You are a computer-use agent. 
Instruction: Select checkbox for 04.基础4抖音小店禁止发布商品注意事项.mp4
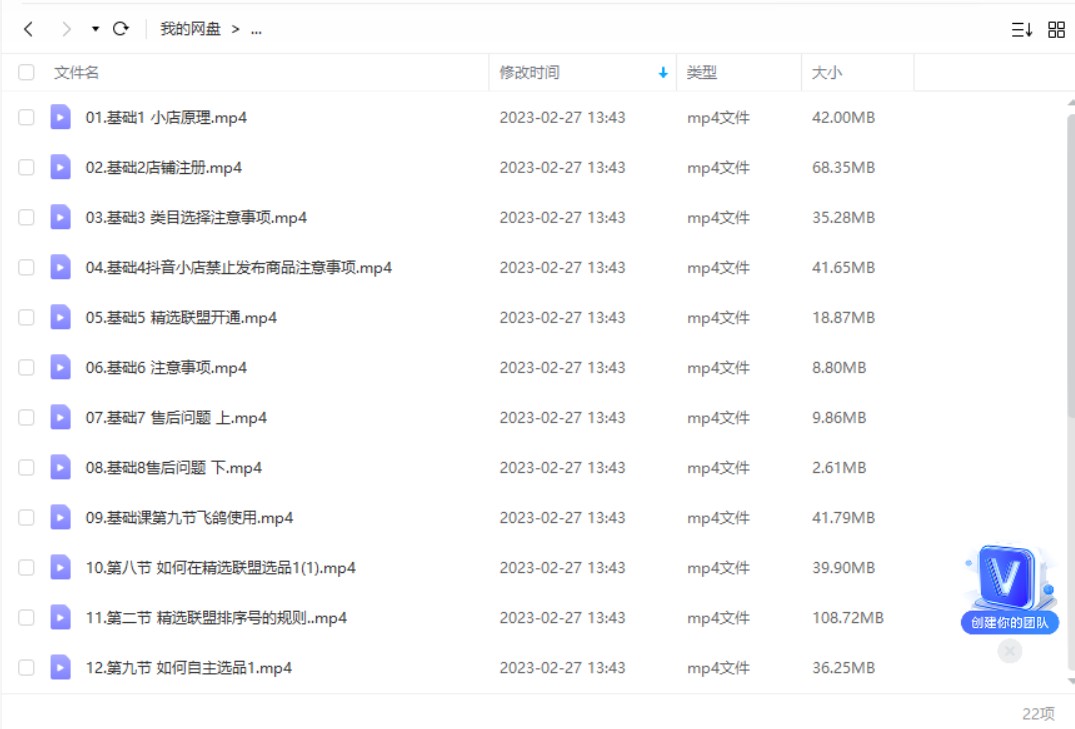[x=26, y=267]
